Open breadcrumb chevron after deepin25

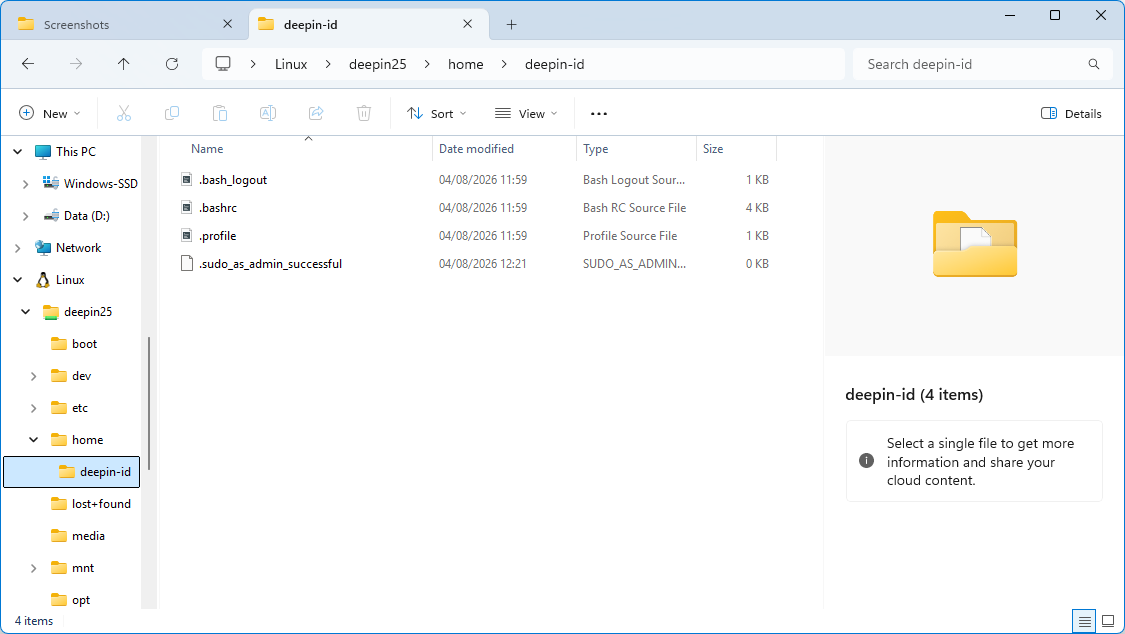click(427, 64)
